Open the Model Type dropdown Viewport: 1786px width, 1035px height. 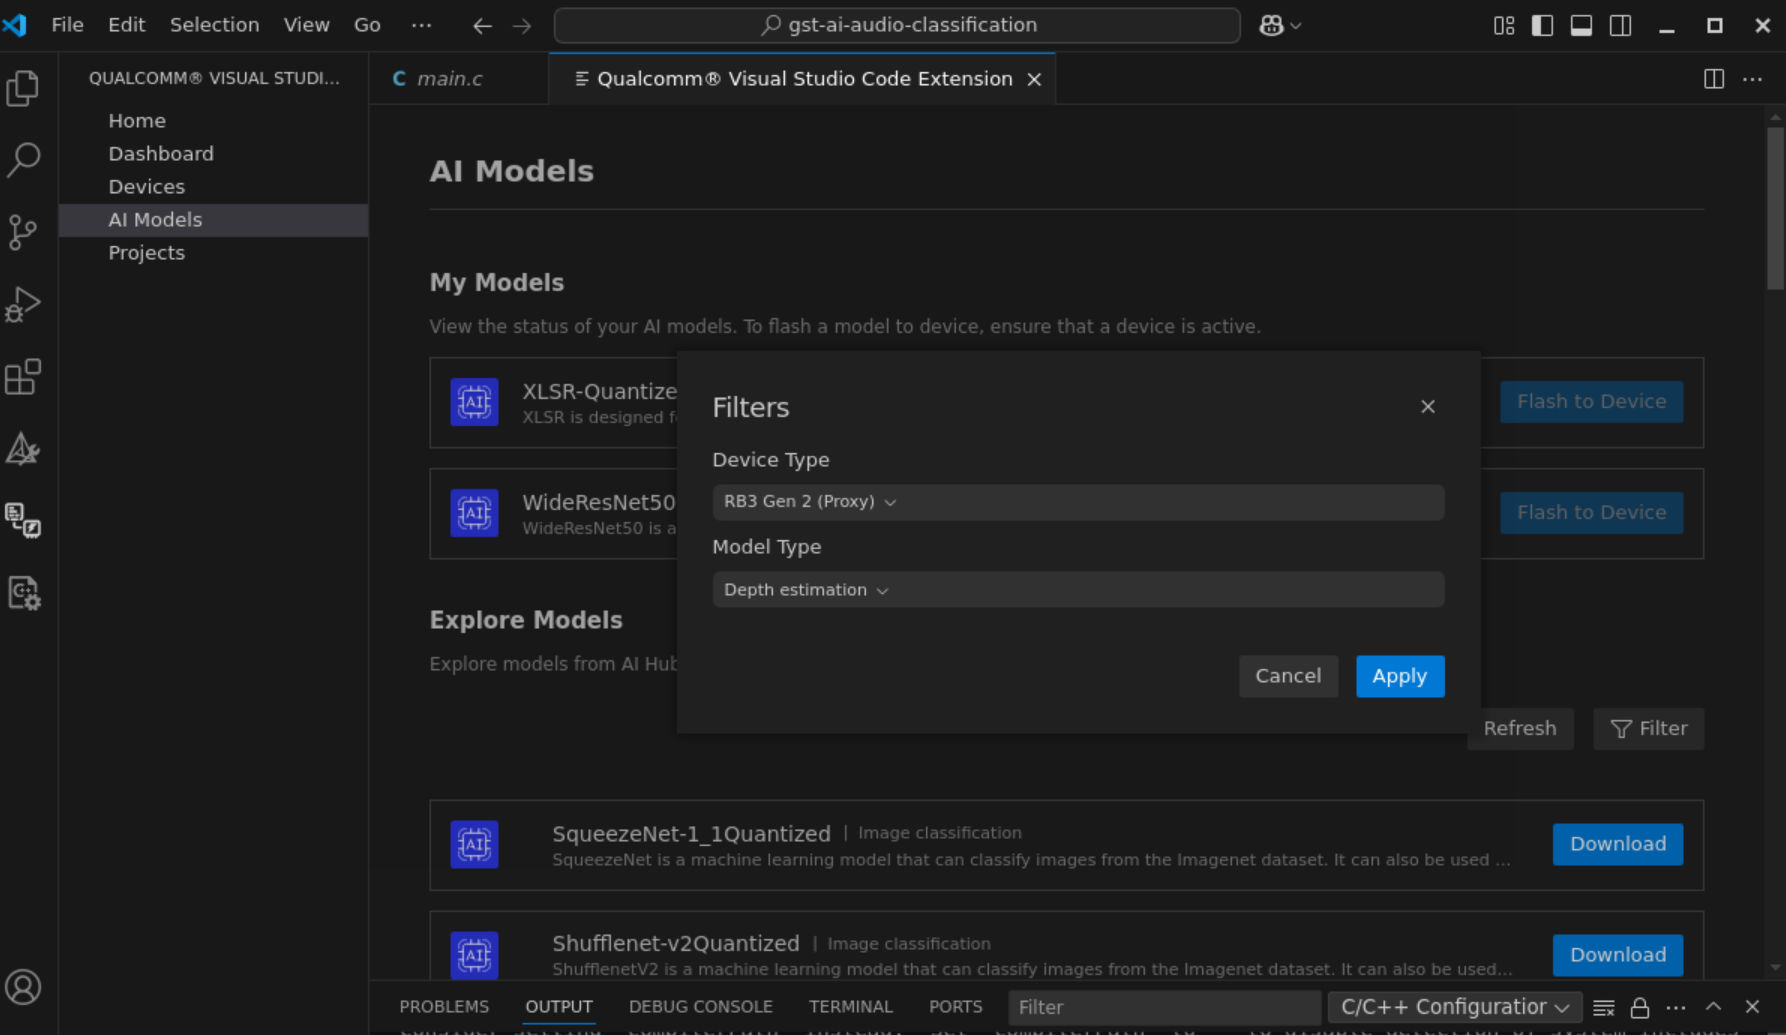point(1078,590)
